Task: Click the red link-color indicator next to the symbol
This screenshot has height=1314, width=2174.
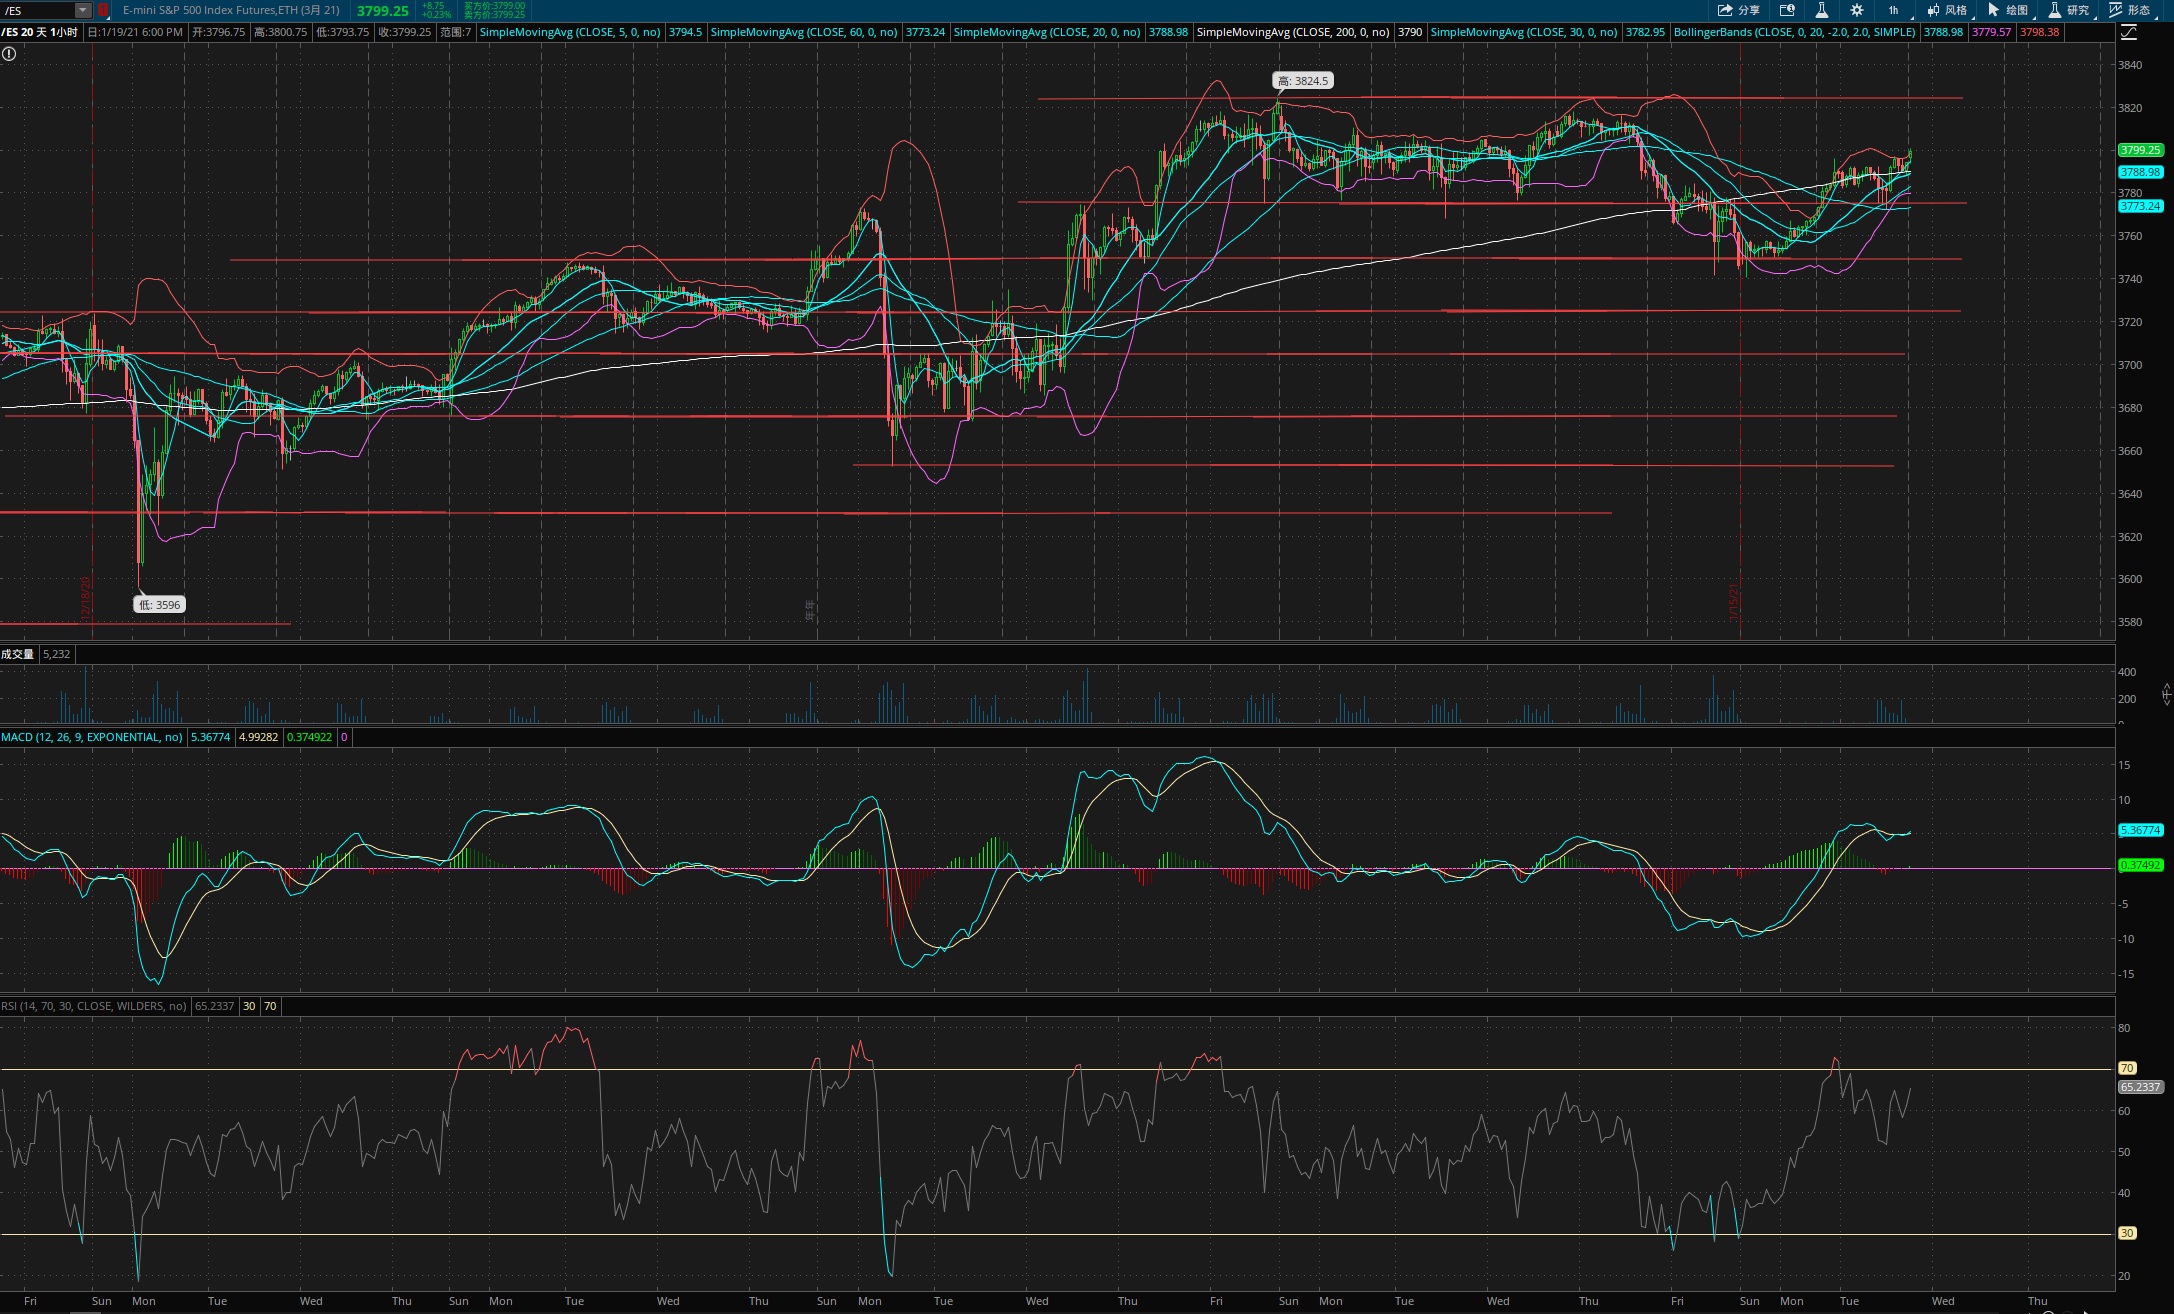Action: point(103,10)
